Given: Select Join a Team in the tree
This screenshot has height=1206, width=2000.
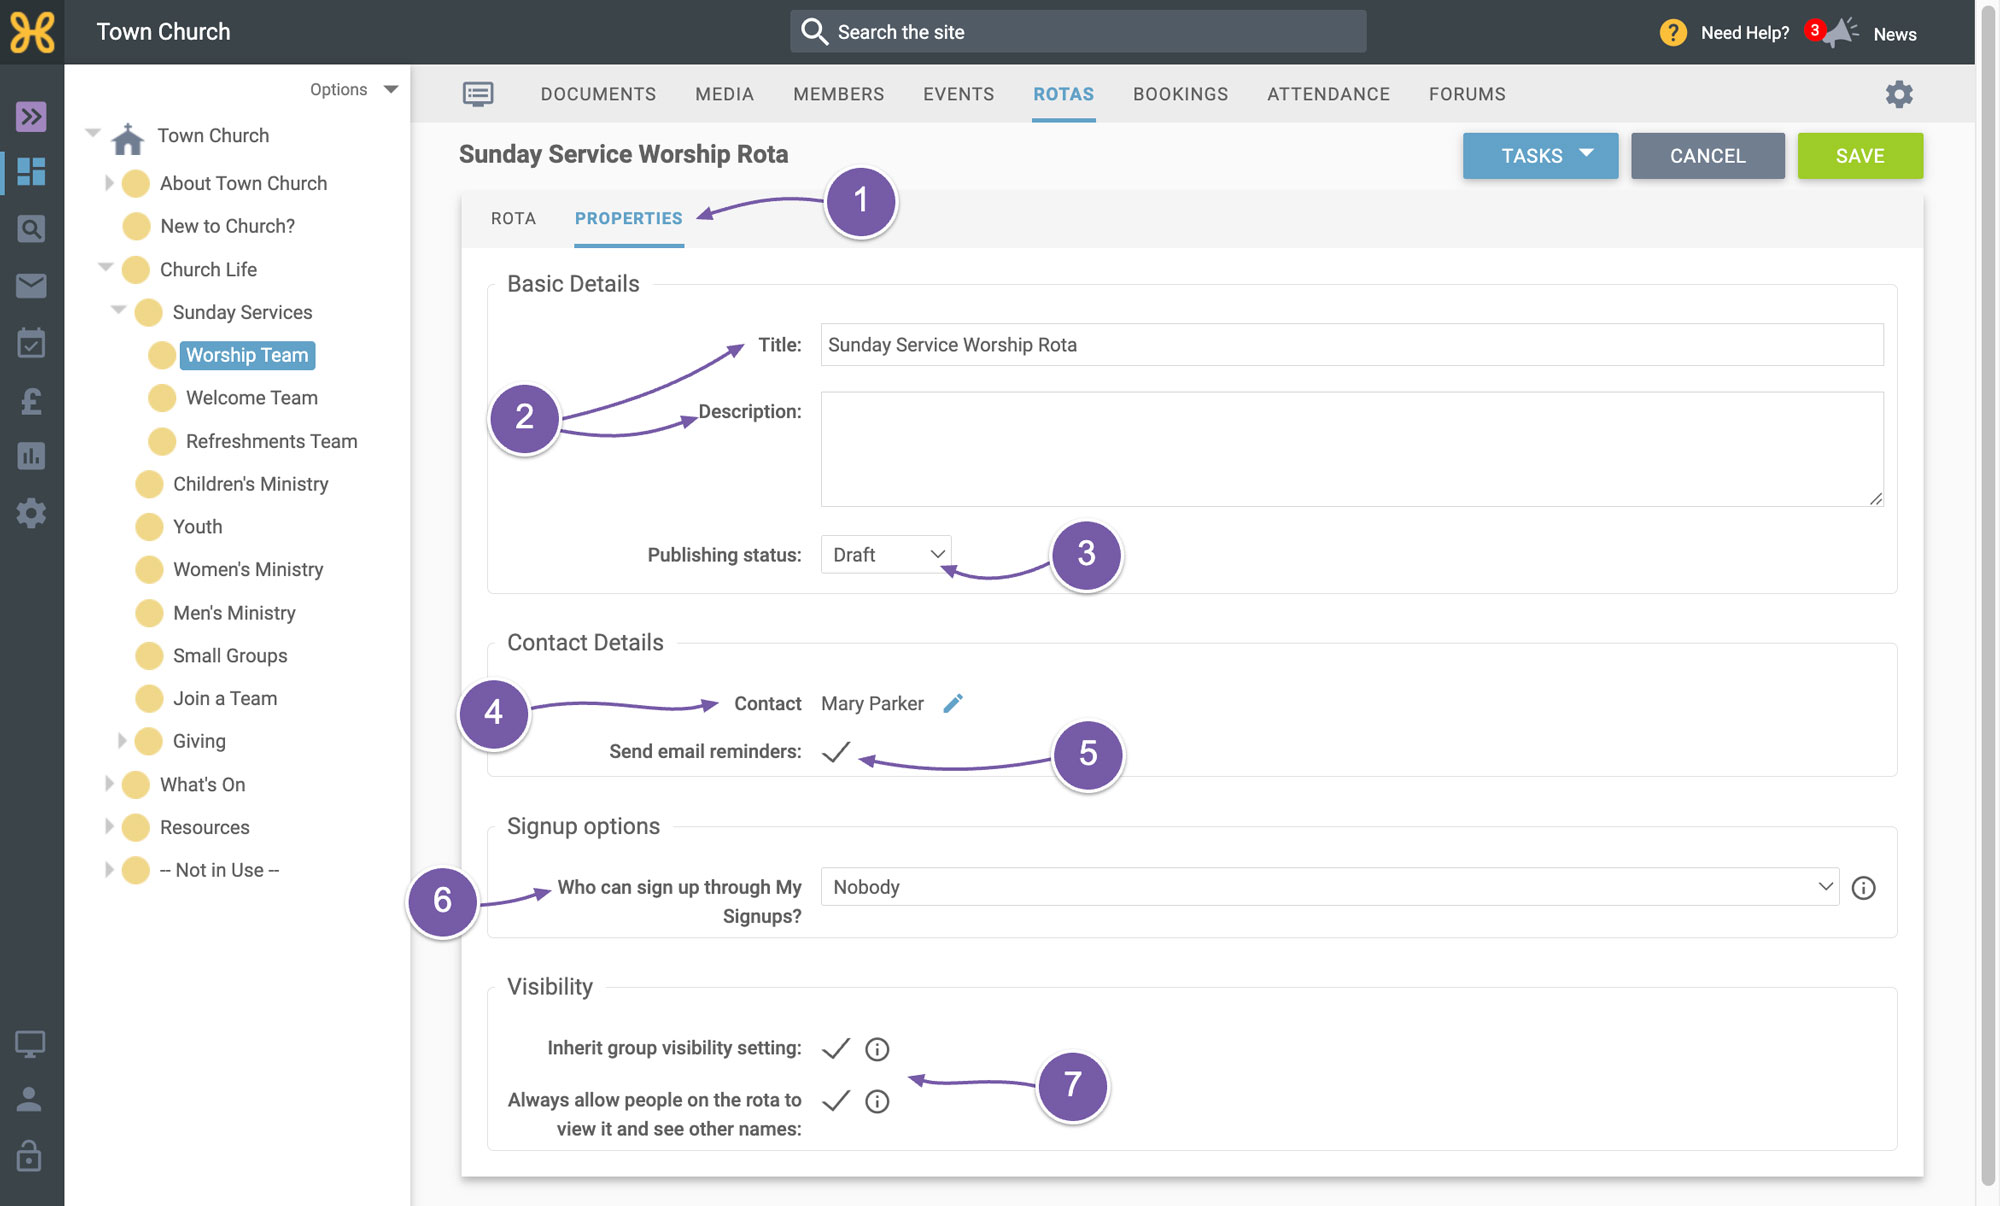Looking at the screenshot, I should [225, 699].
